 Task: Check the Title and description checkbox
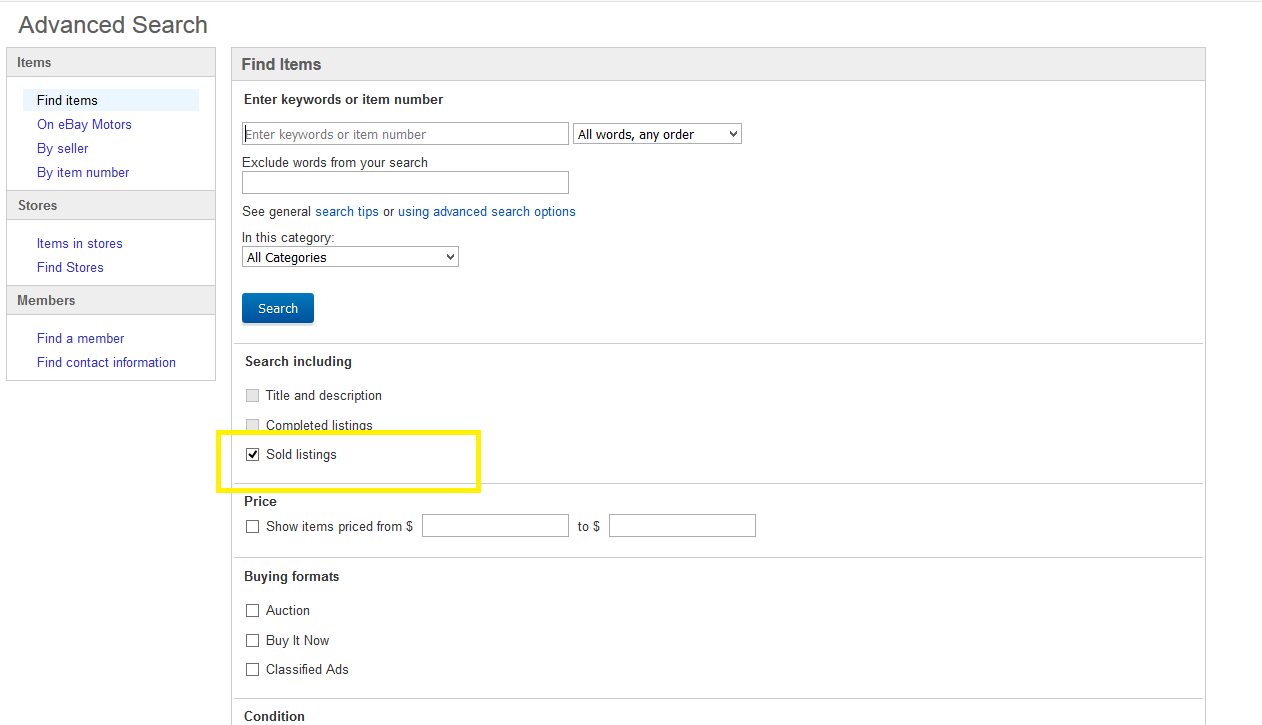pos(252,396)
